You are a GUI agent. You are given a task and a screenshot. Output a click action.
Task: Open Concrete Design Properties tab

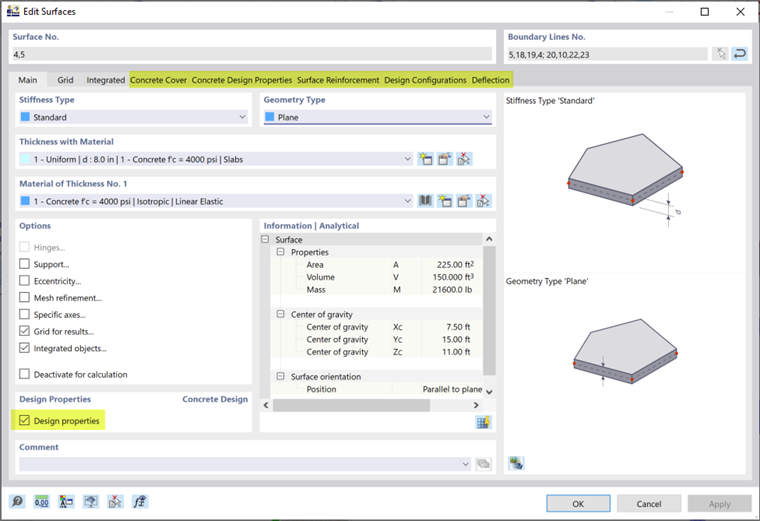point(242,80)
